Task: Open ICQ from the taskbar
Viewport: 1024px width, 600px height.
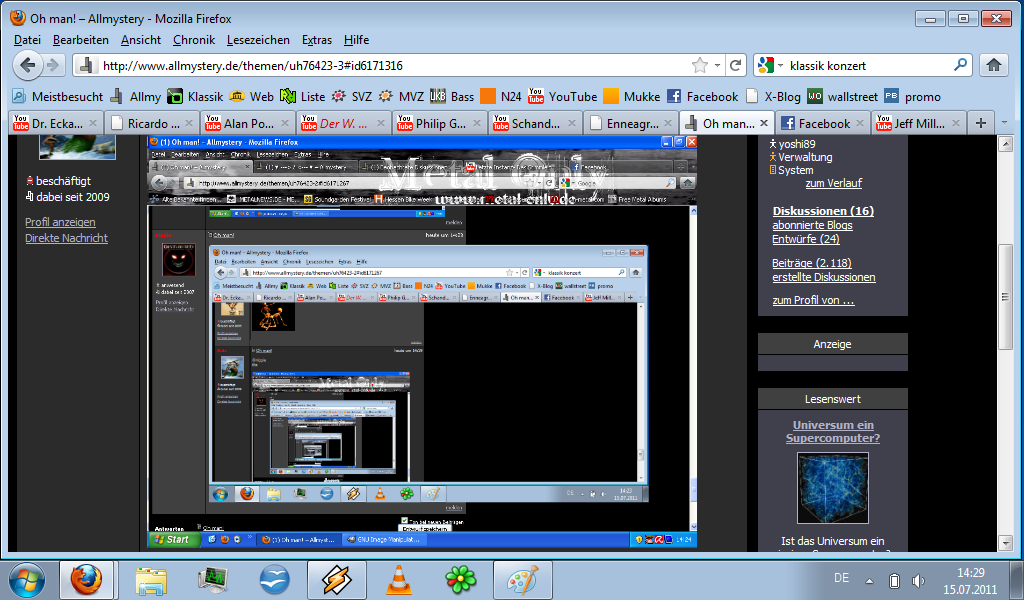Action: click(461, 580)
